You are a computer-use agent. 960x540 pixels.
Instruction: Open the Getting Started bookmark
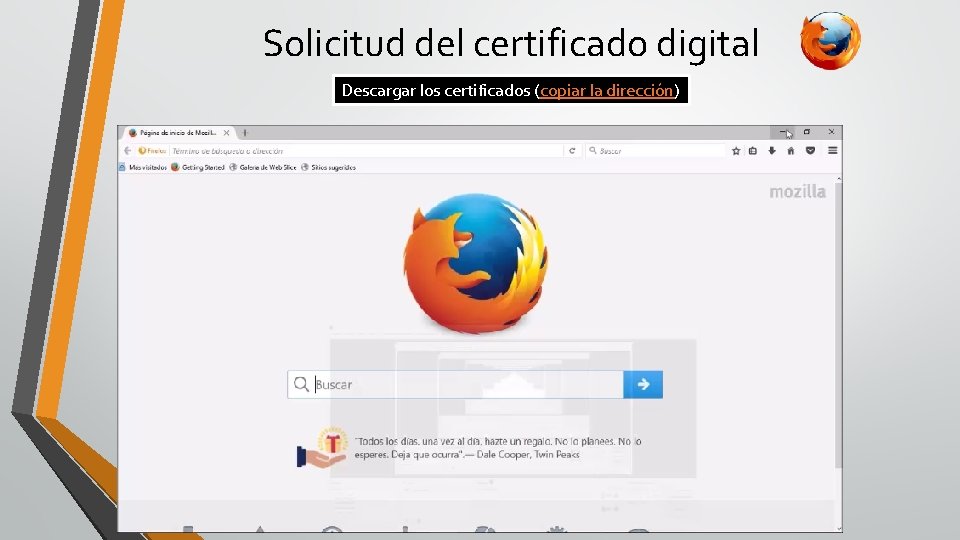pos(198,167)
